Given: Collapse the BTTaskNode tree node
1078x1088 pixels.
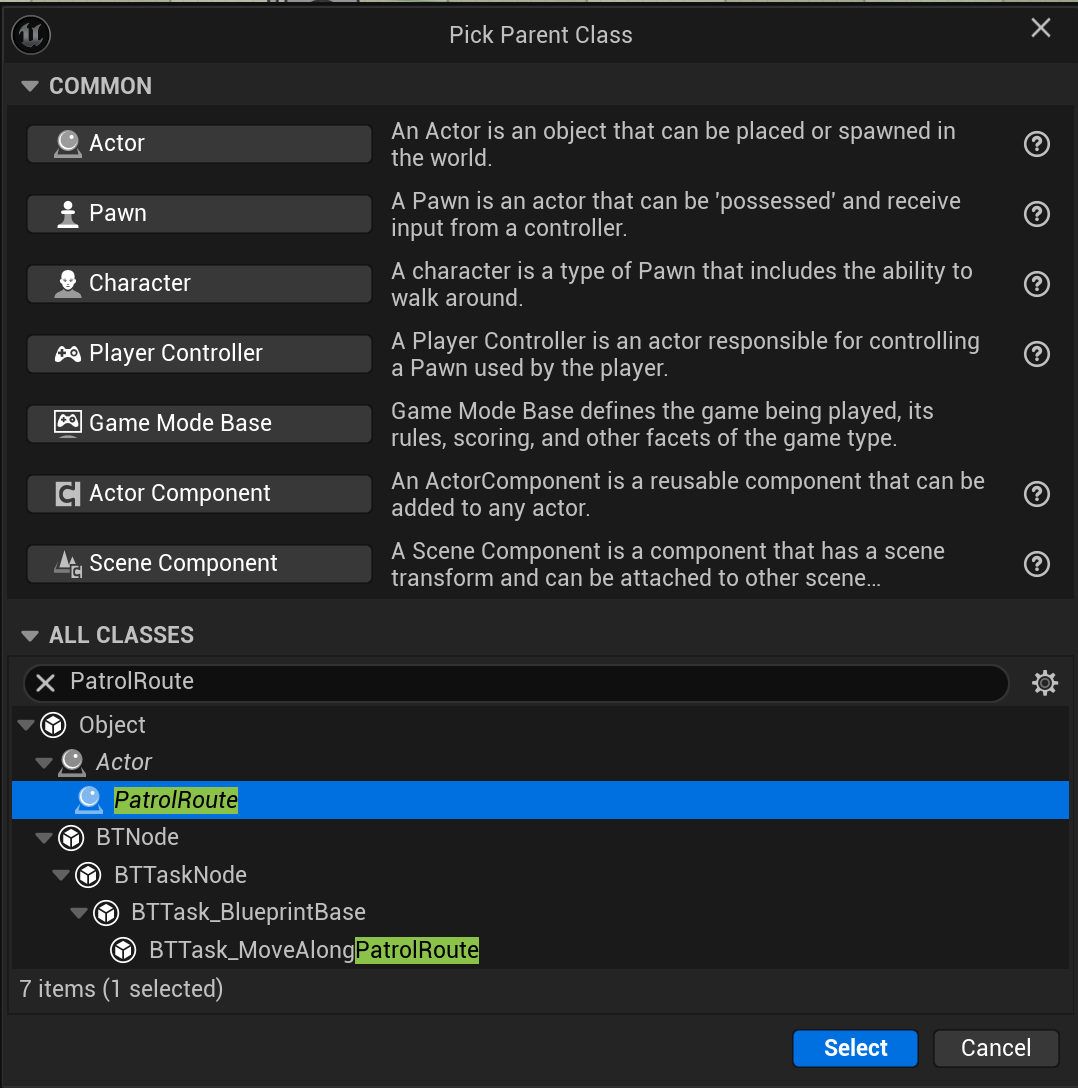Looking at the screenshot, I should [x=62, y=875].
